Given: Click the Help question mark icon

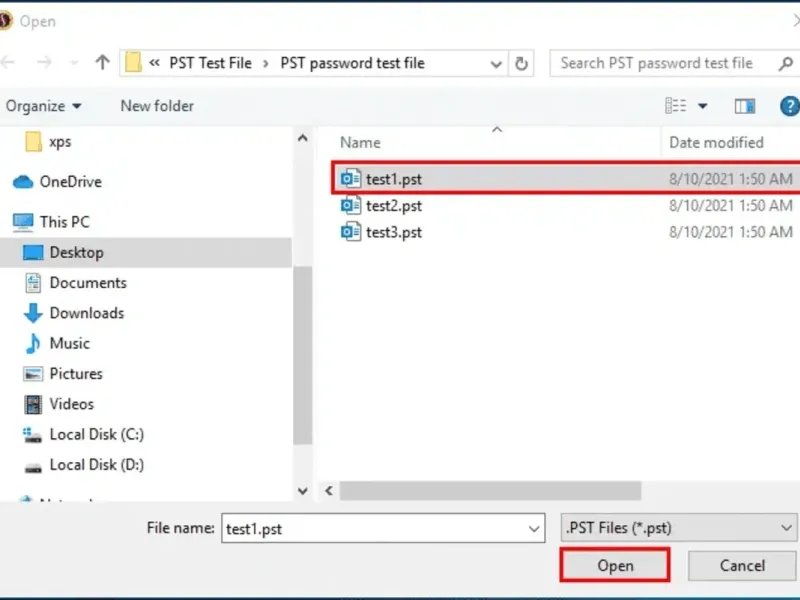Looking at the screenshot, I should 789,106.
